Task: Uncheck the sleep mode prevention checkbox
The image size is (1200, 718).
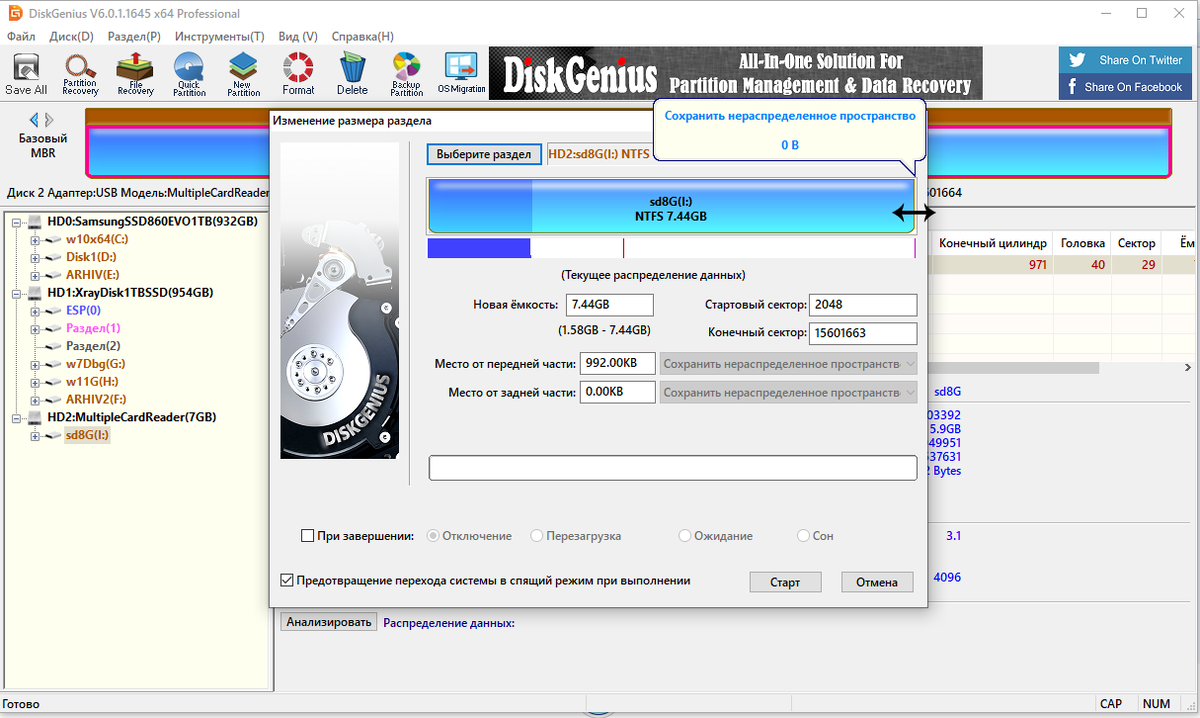Action: pos(287,580)
